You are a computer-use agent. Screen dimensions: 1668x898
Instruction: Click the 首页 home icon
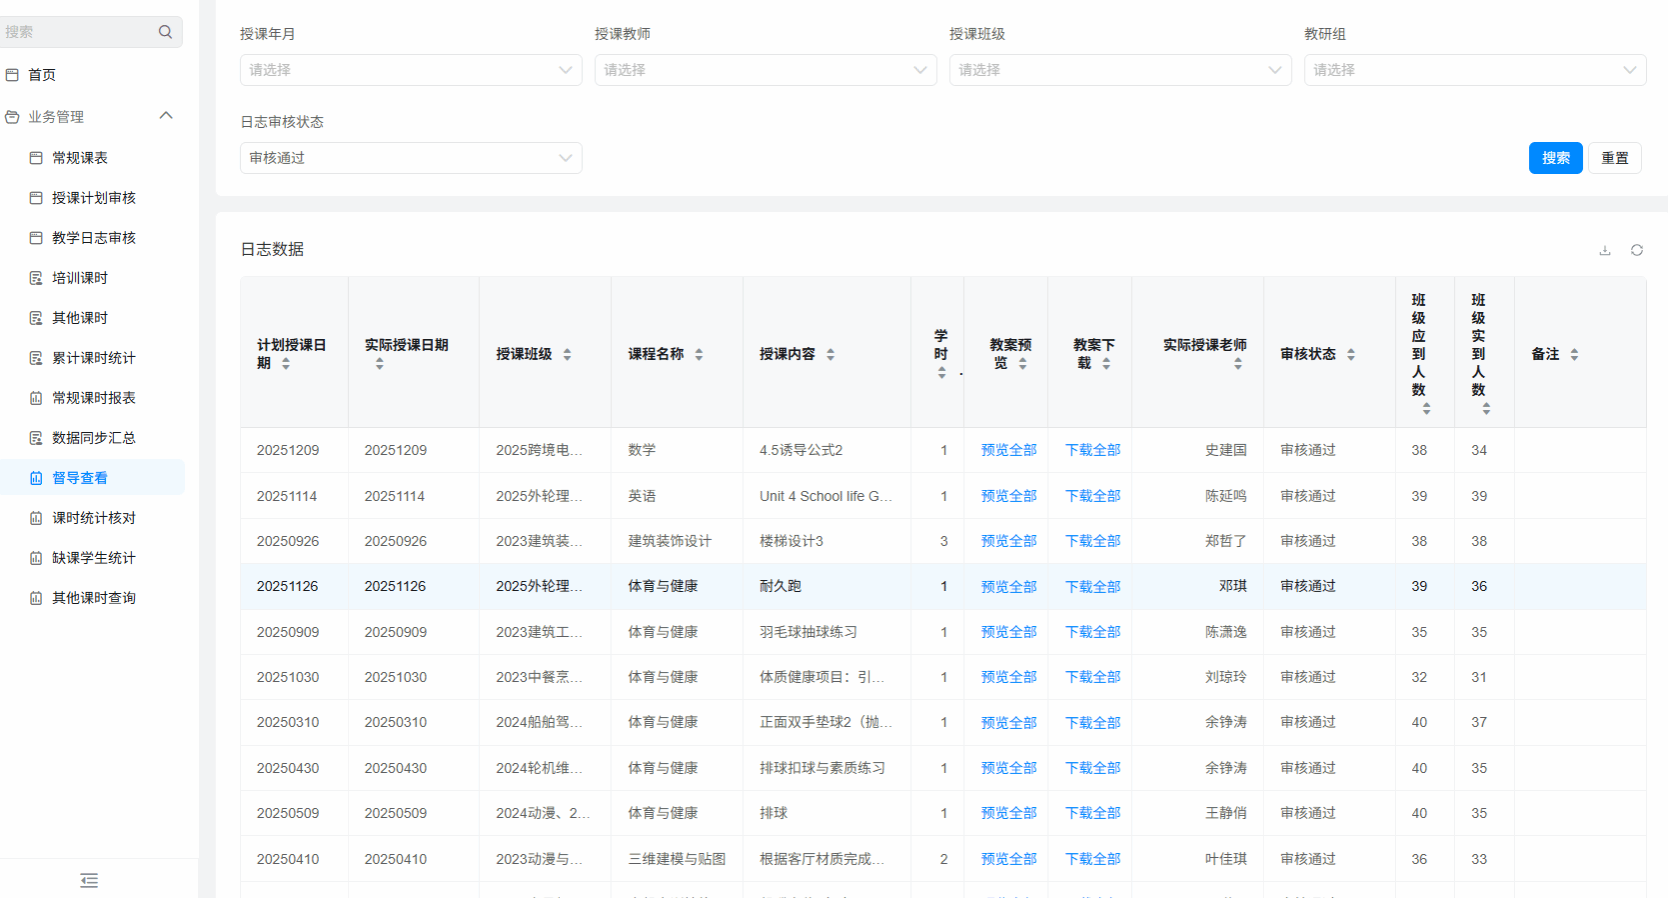[x=12, y=75]
